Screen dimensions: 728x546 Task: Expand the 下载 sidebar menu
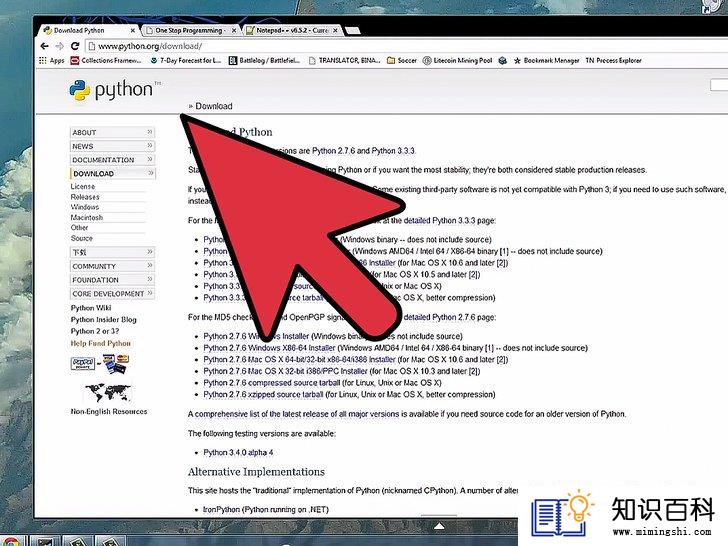(x=112, y=252)
